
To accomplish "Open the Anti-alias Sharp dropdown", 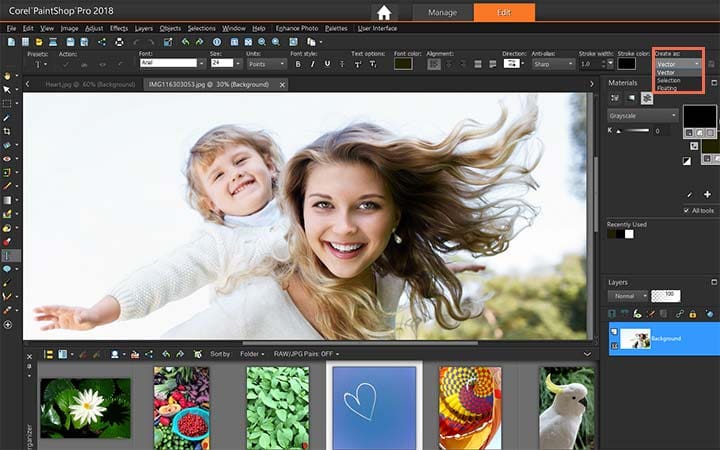I will coord(553,64).
